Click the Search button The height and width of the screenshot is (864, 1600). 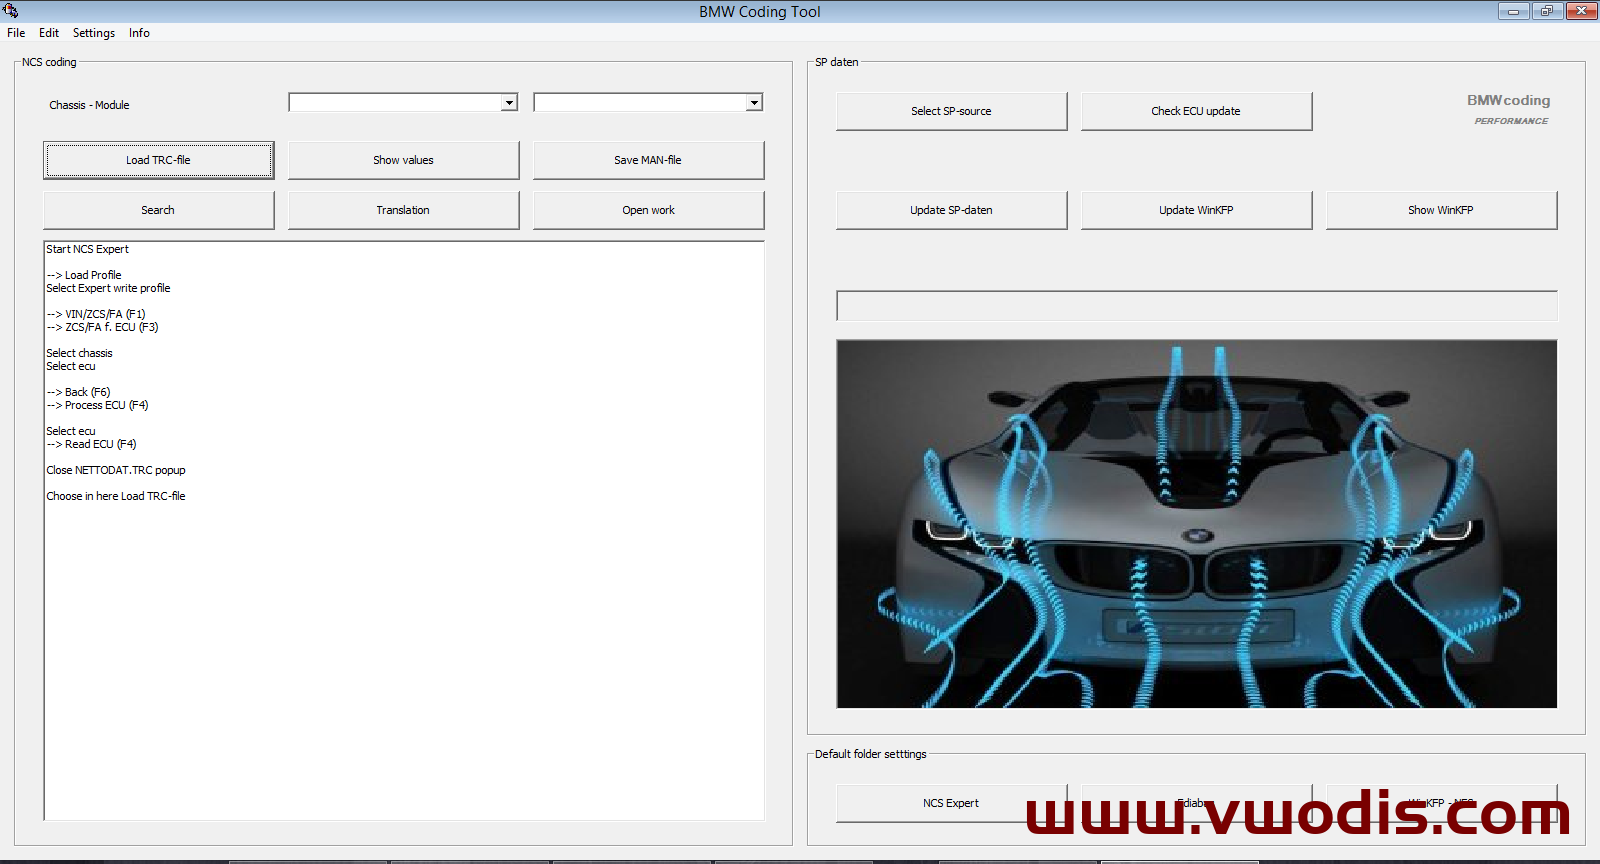pos(158,210)
